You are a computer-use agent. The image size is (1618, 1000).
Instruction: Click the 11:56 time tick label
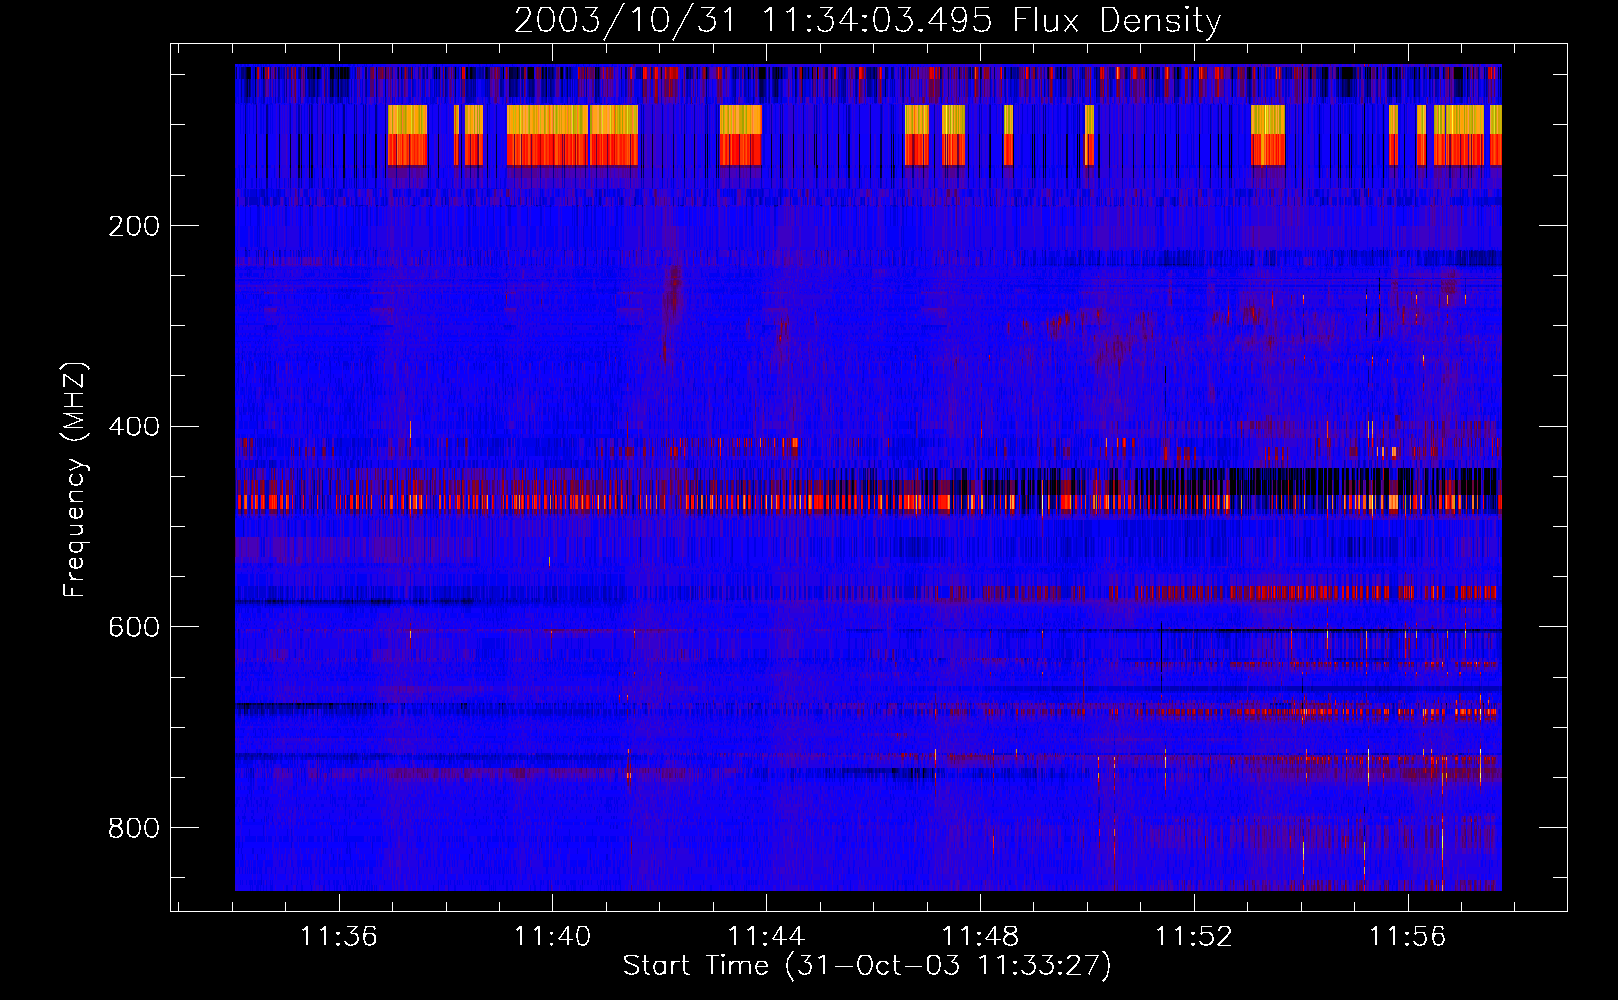coord(1408,937)
